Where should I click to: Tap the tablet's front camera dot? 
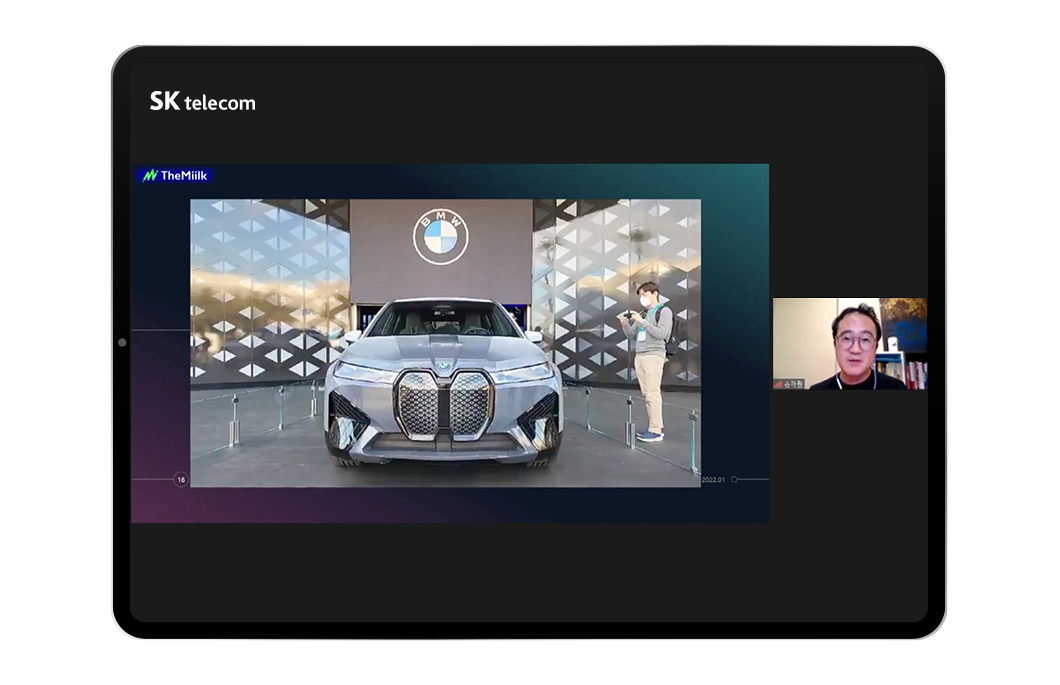(x=122, y=342)
